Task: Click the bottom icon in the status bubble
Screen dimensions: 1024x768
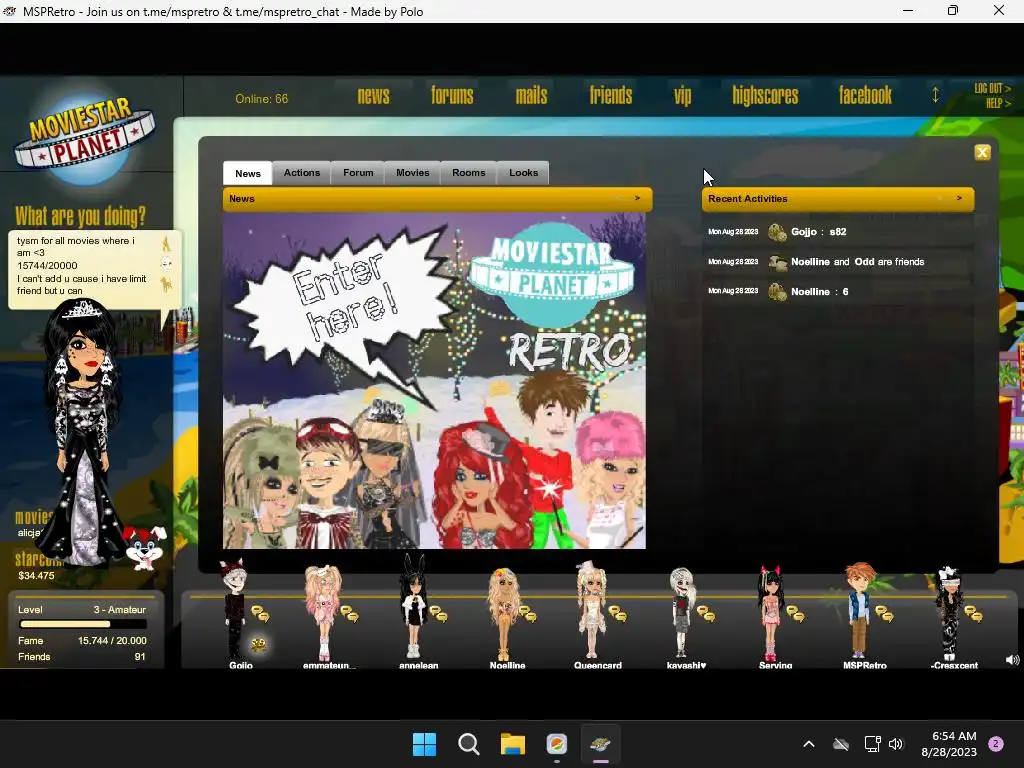Action: (167, 284)
